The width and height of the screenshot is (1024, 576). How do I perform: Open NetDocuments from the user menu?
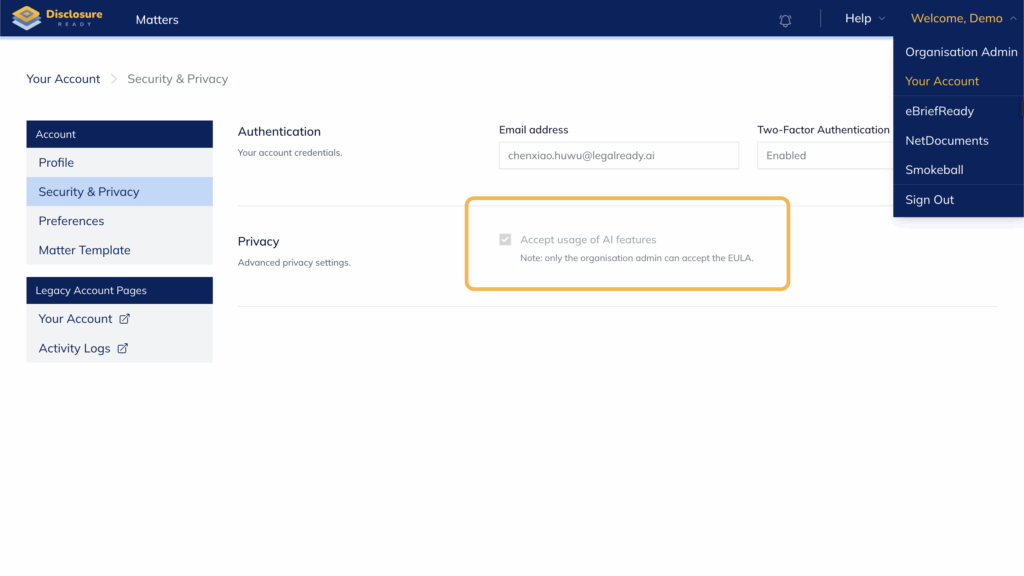(946, 141)
